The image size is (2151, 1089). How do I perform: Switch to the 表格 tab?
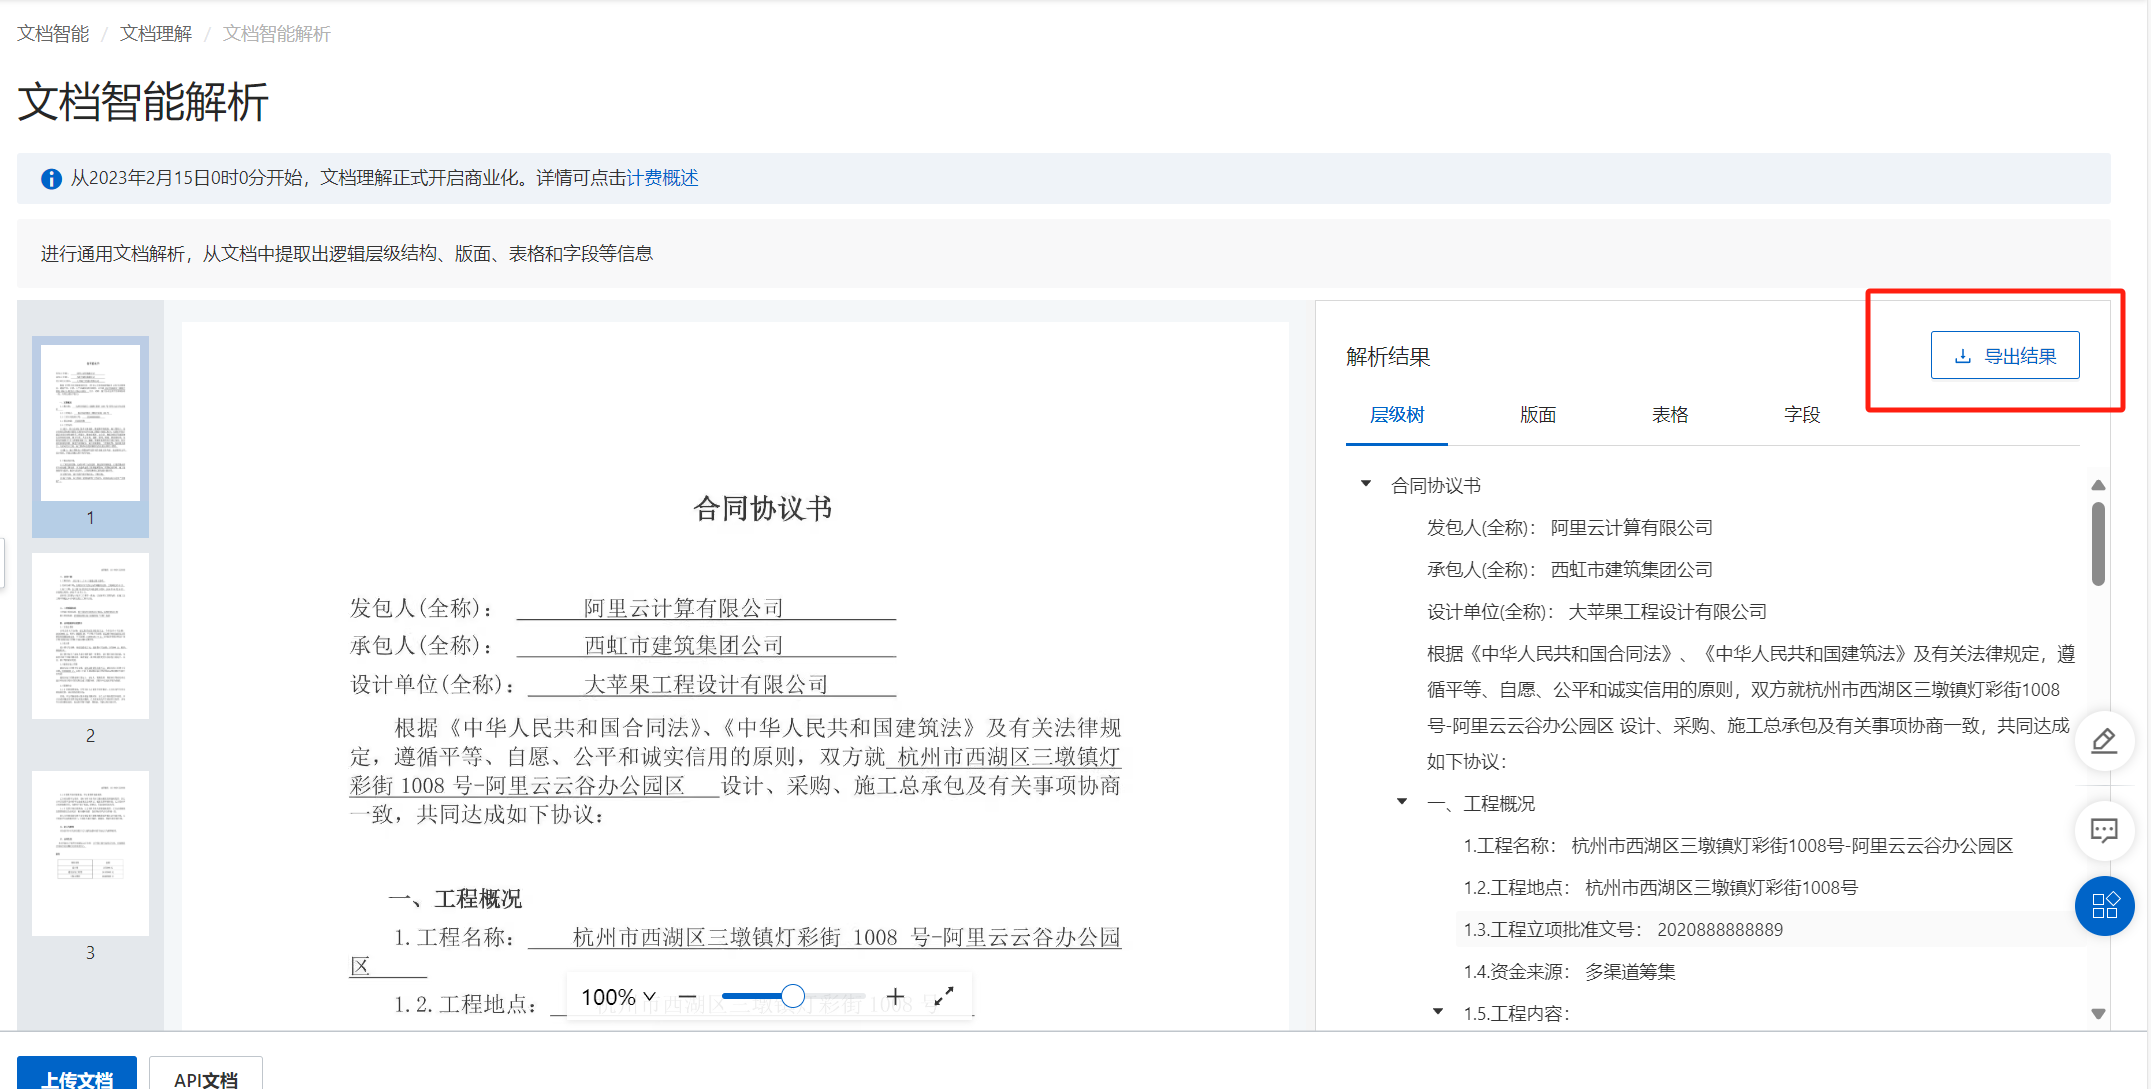[1670, 415]
